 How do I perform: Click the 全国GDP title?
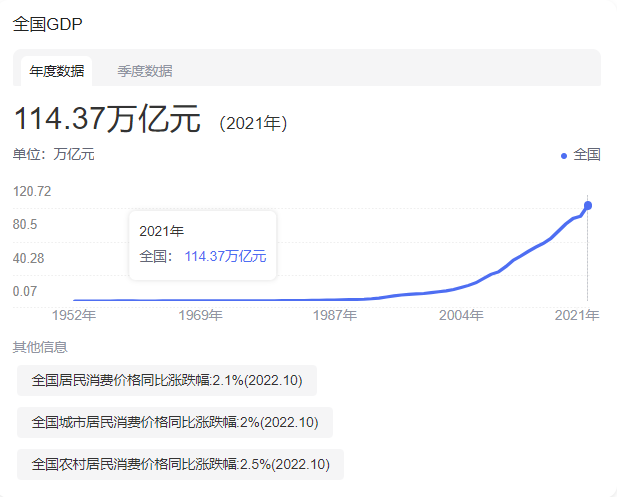[x=48, y=24]
